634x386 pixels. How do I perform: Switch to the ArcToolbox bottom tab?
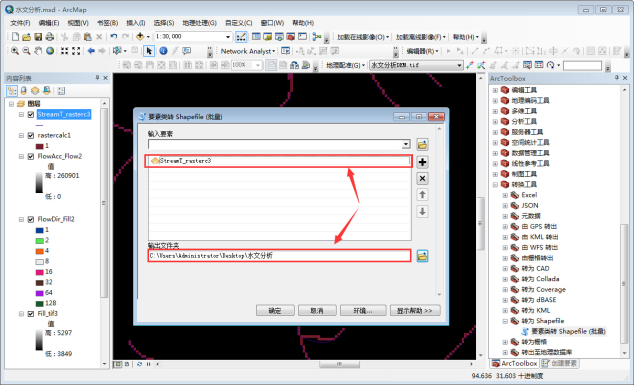coord(514,363)
